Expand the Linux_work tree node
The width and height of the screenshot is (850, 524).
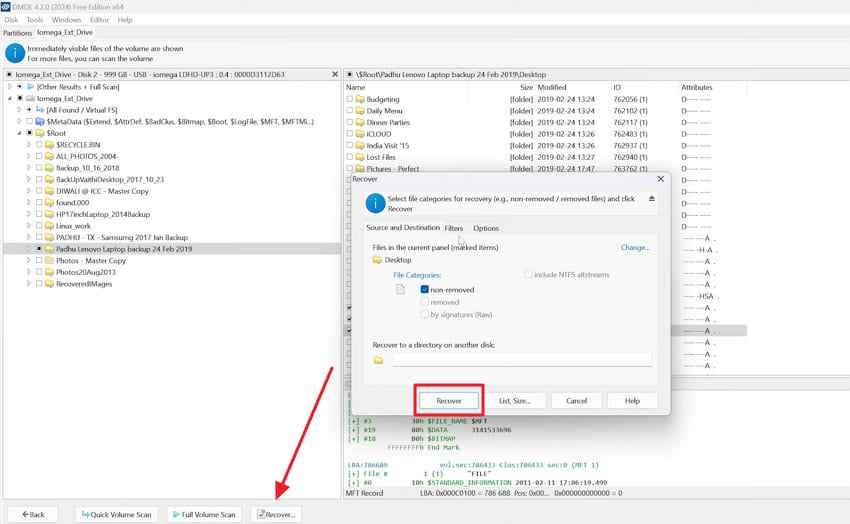coord(29,225)
